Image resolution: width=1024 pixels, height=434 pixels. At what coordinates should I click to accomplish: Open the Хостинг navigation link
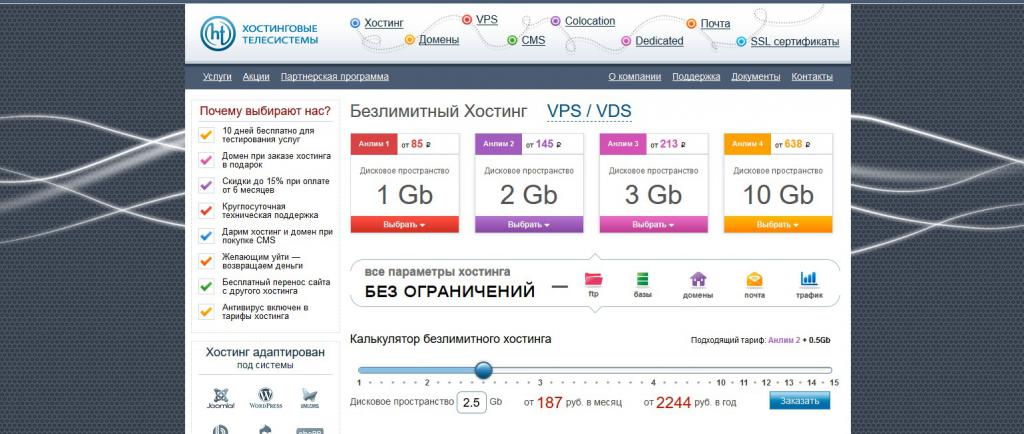click(384, 23)
